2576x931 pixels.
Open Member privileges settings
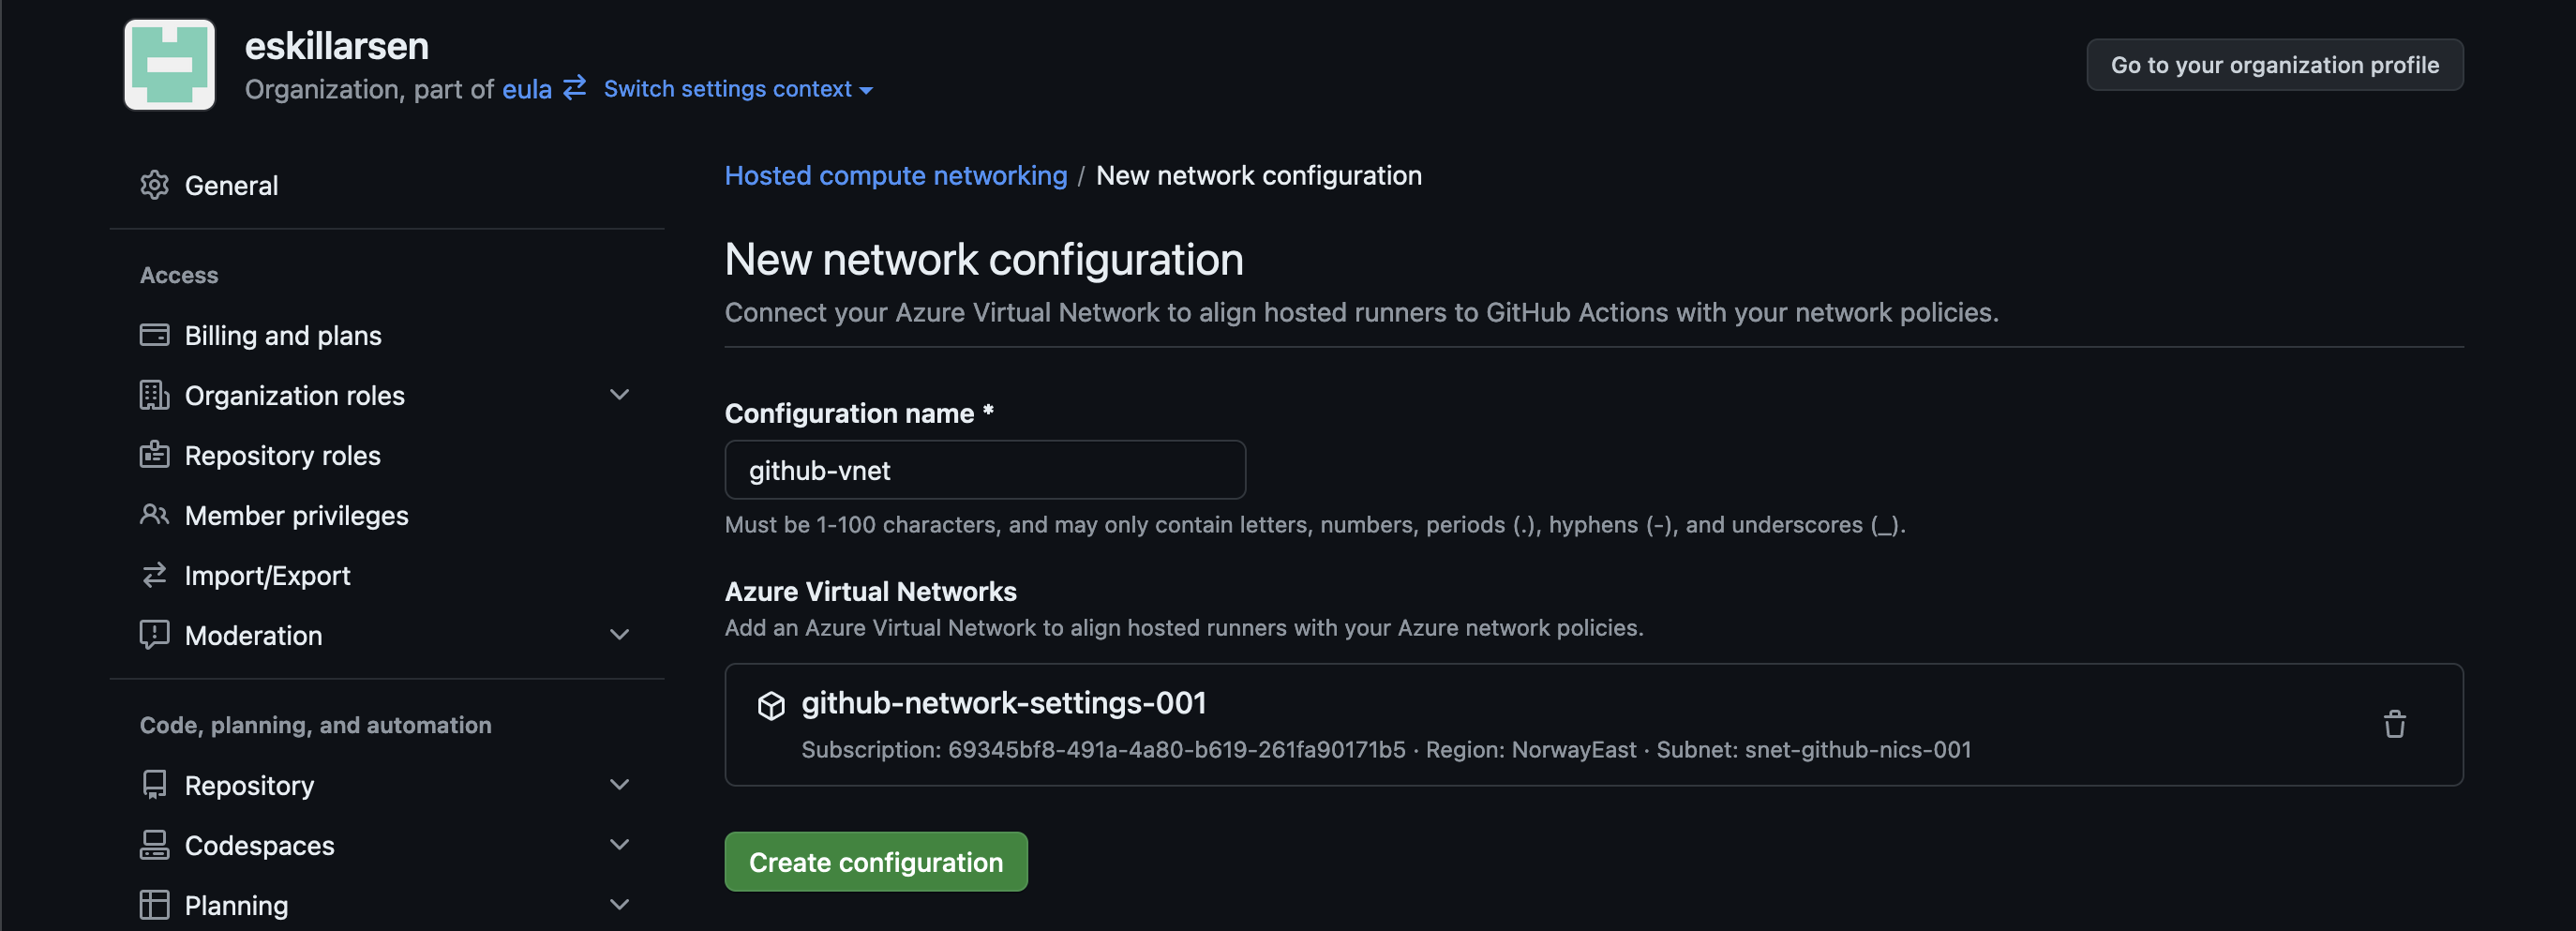pos(296,515)
